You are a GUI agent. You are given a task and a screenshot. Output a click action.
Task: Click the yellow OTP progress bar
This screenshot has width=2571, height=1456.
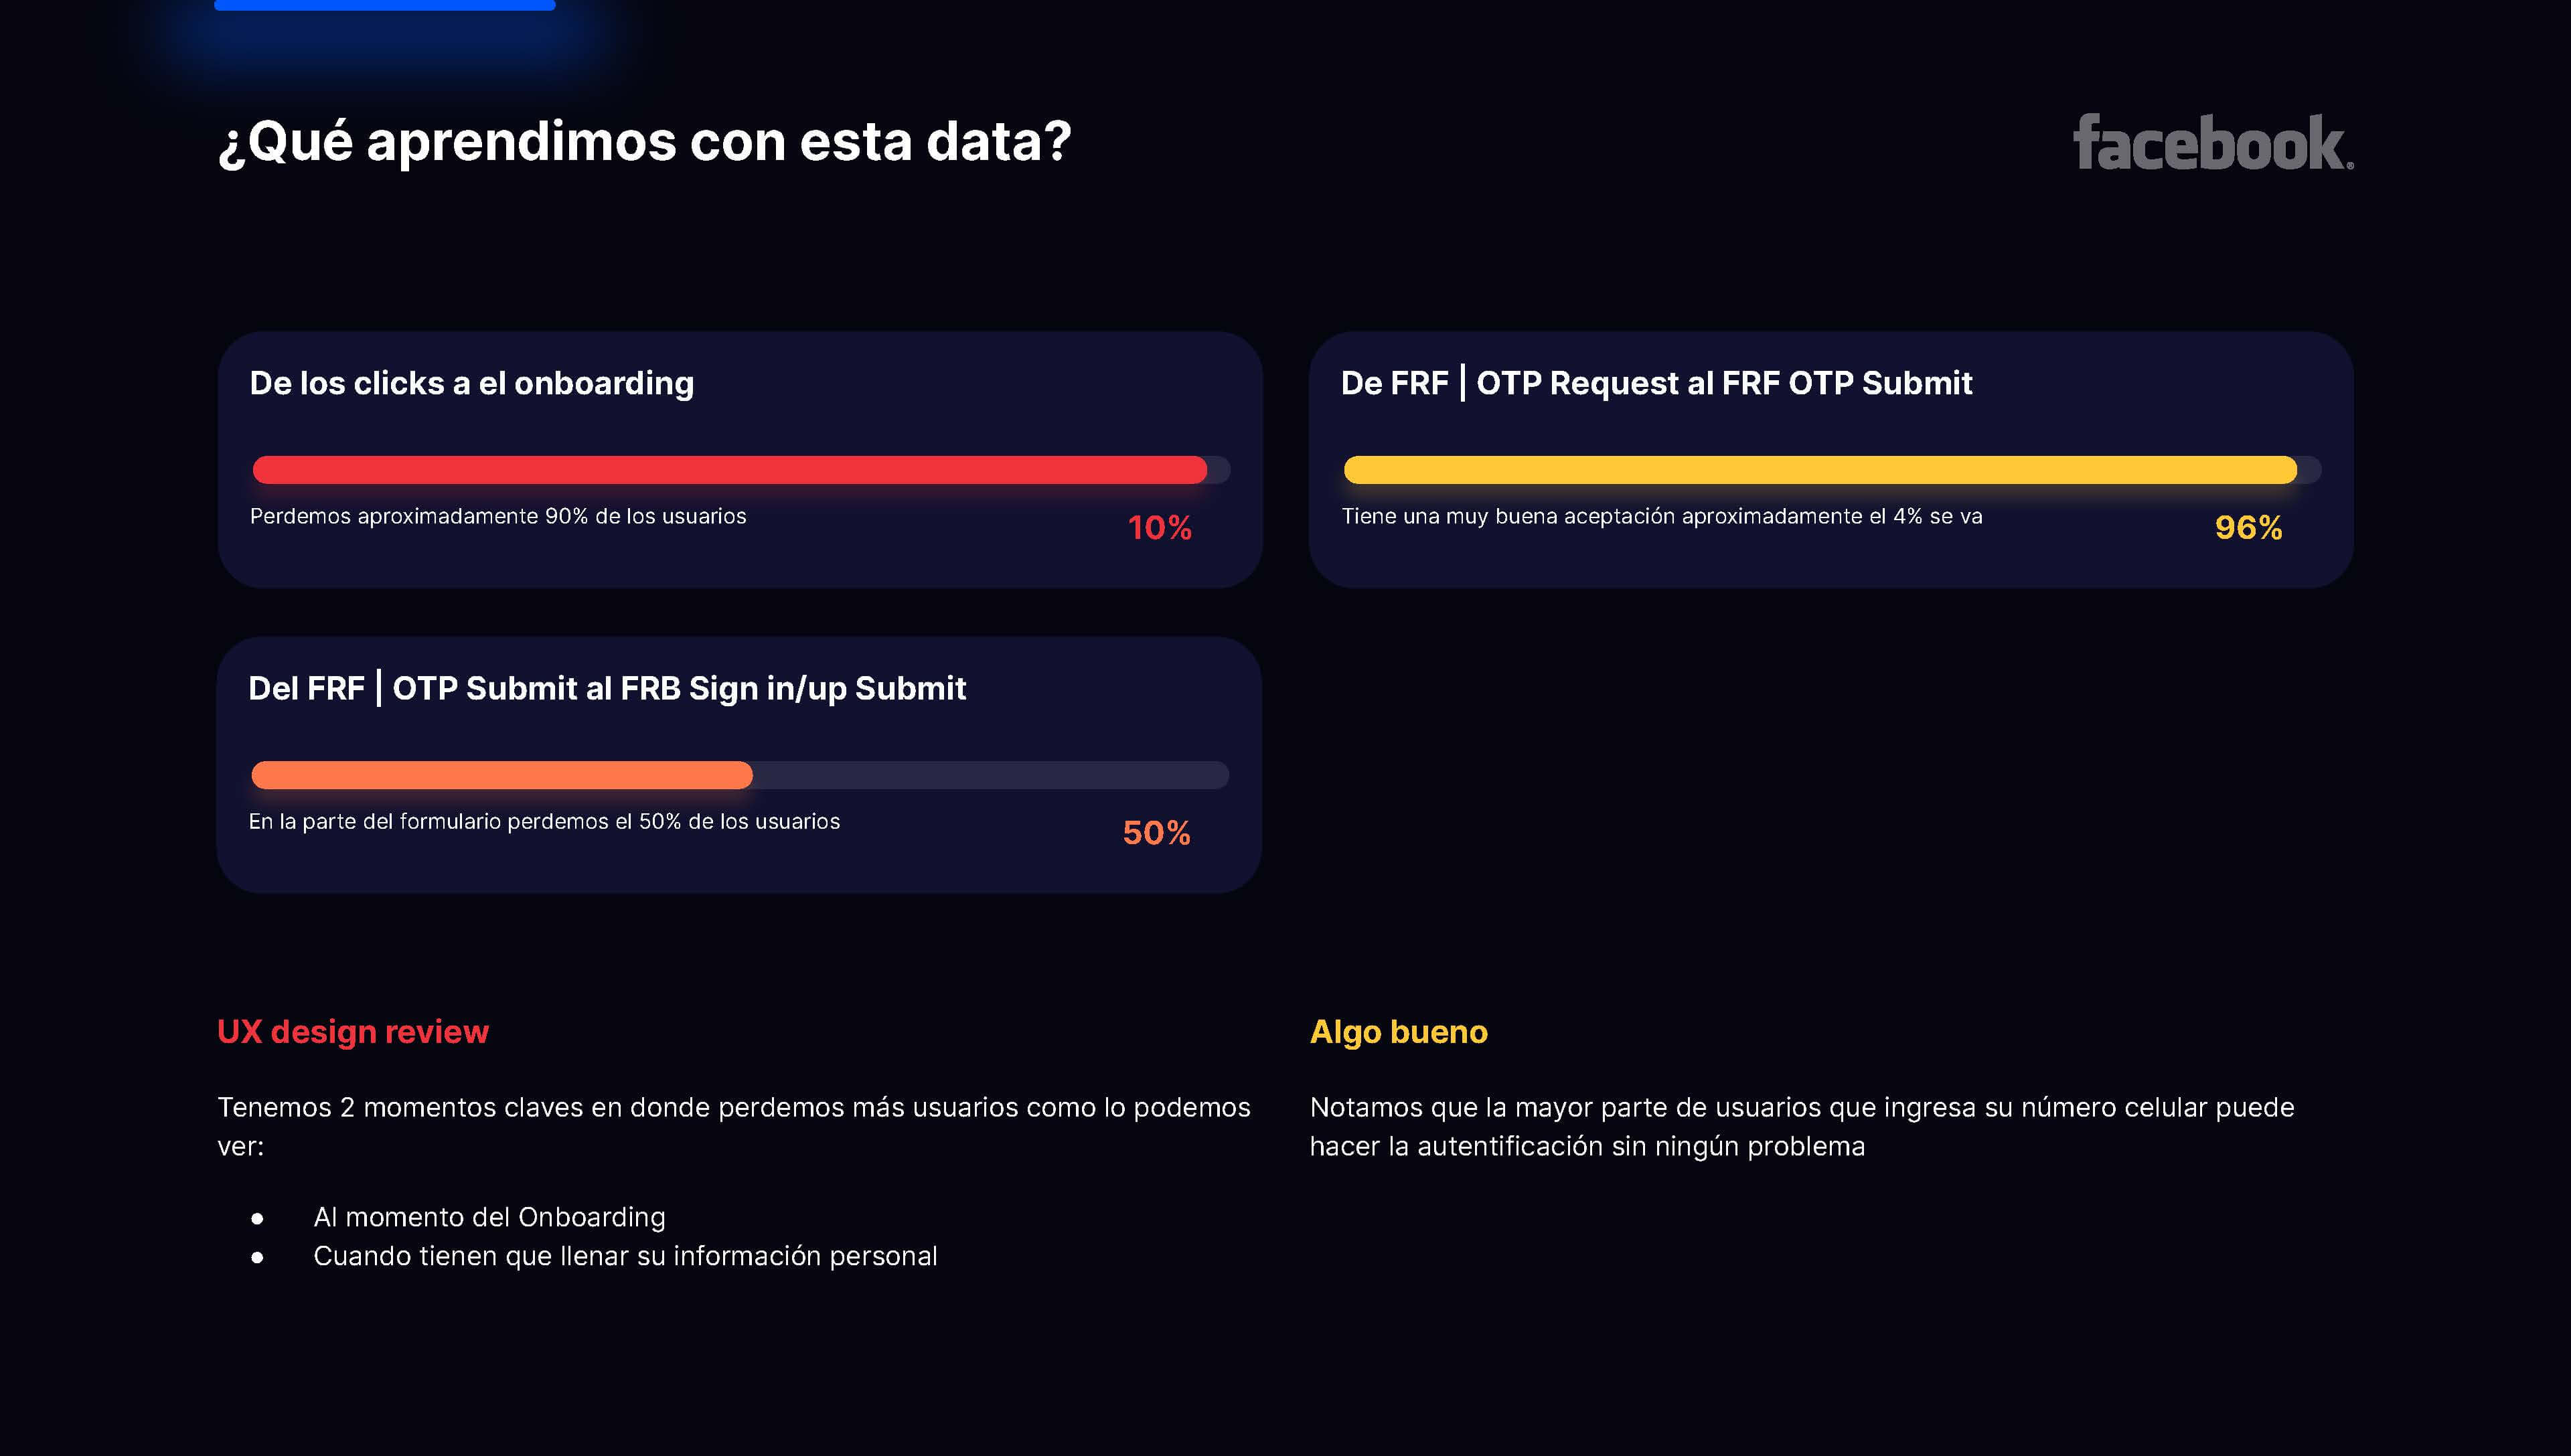[1820, 470]
